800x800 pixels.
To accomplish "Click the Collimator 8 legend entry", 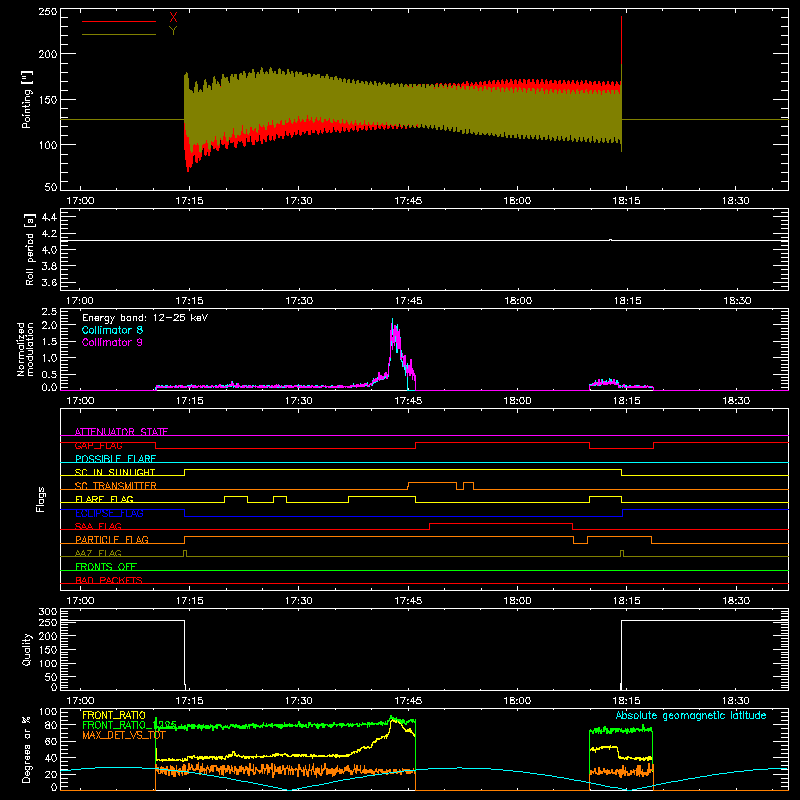I will 112,330.
